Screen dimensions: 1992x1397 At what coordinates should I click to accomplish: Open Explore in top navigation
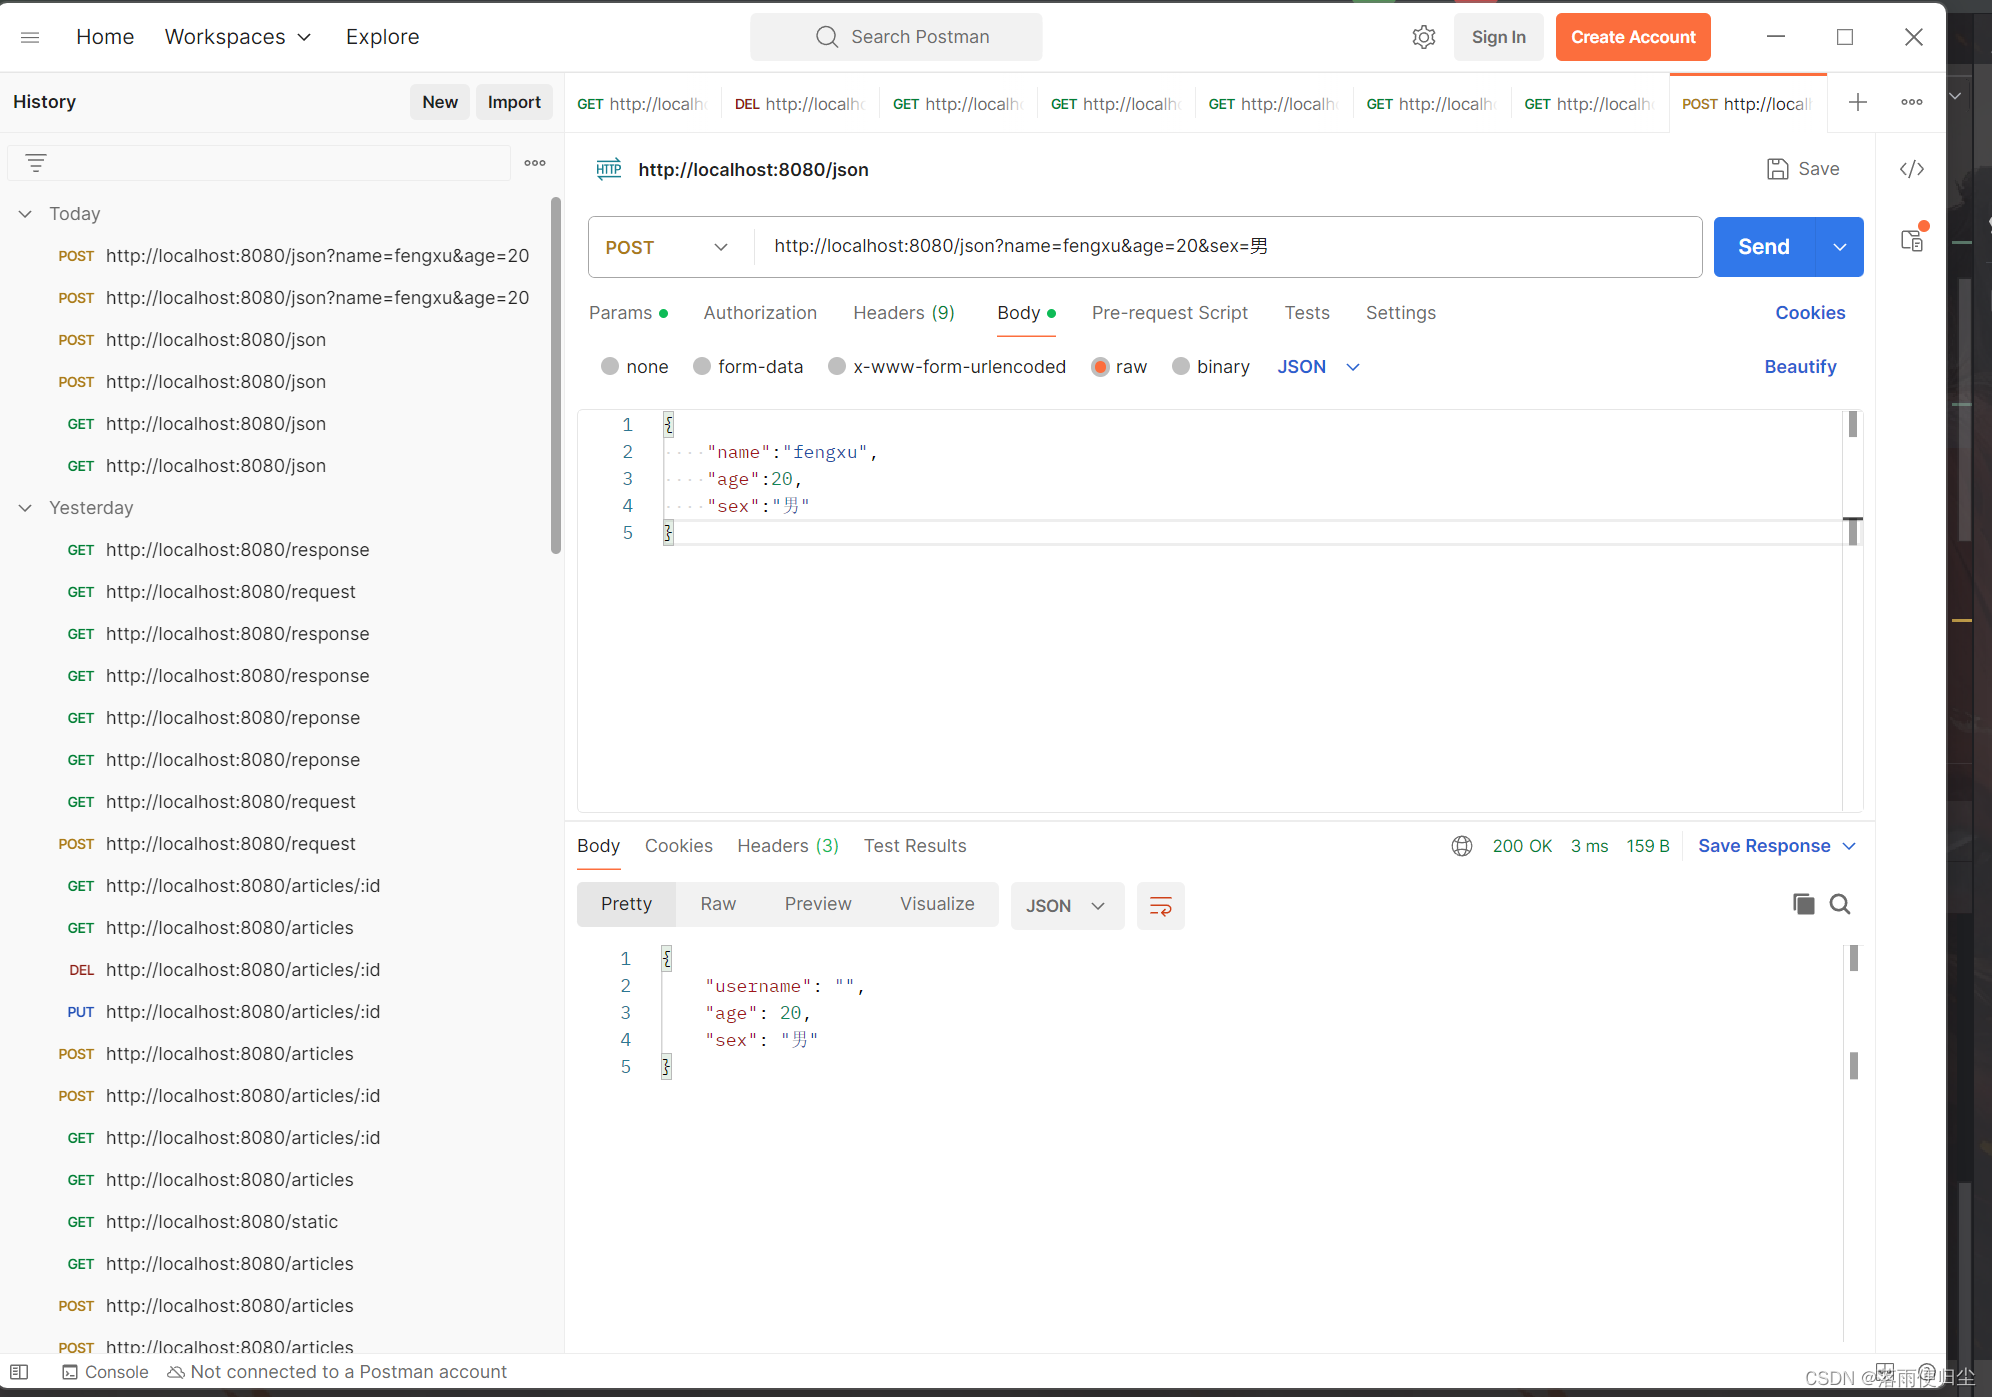pos(382,37)
